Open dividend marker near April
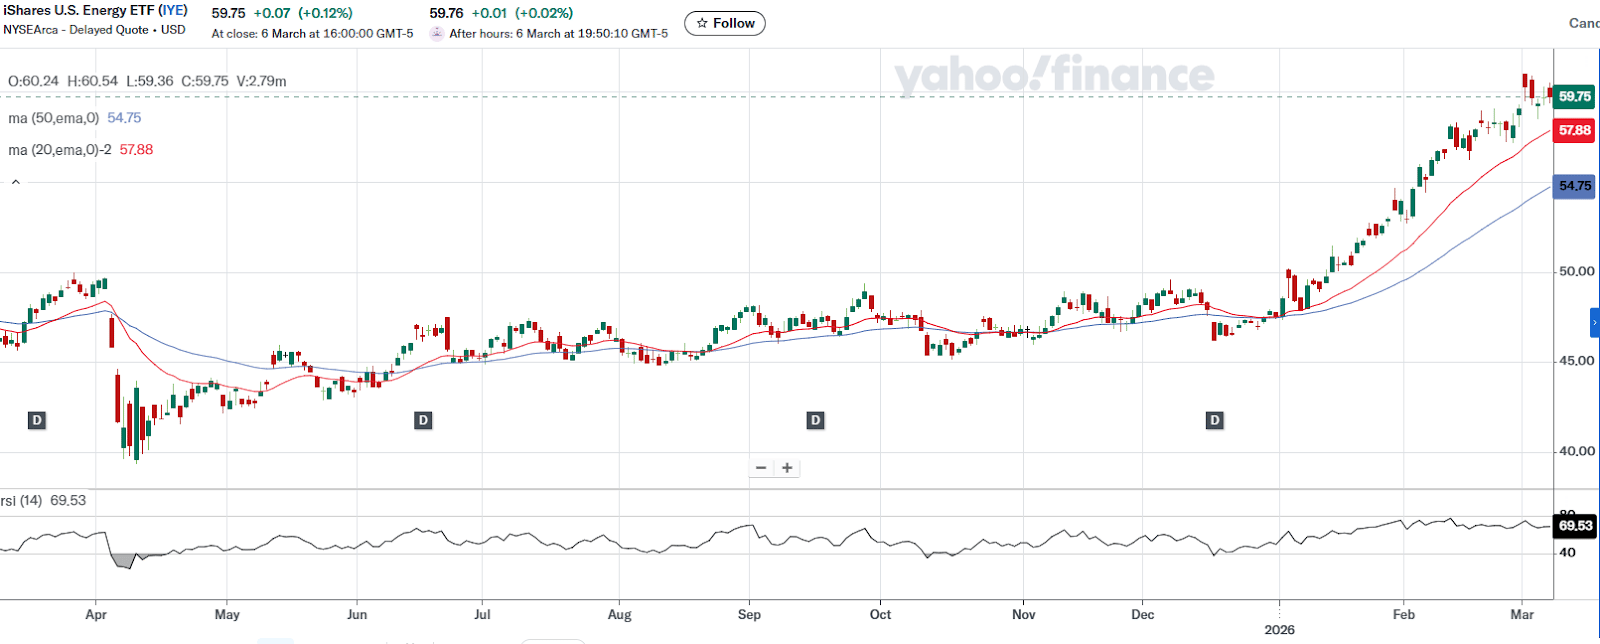Screen dimensions: 1600x644 [x=37, y=420]
